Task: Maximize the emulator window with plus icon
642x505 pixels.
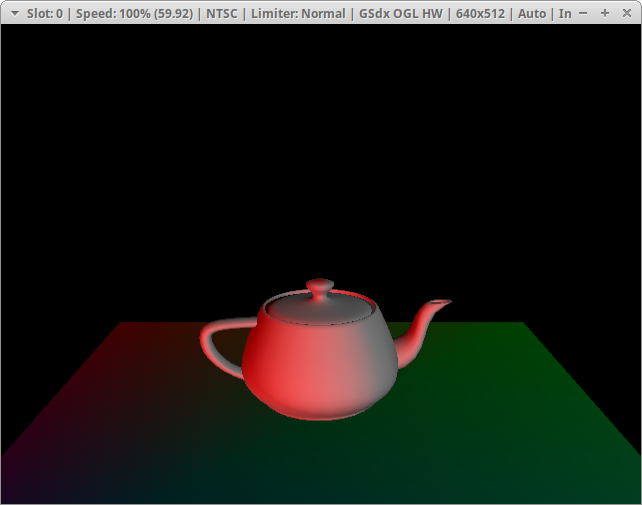Action: point(605,13)
